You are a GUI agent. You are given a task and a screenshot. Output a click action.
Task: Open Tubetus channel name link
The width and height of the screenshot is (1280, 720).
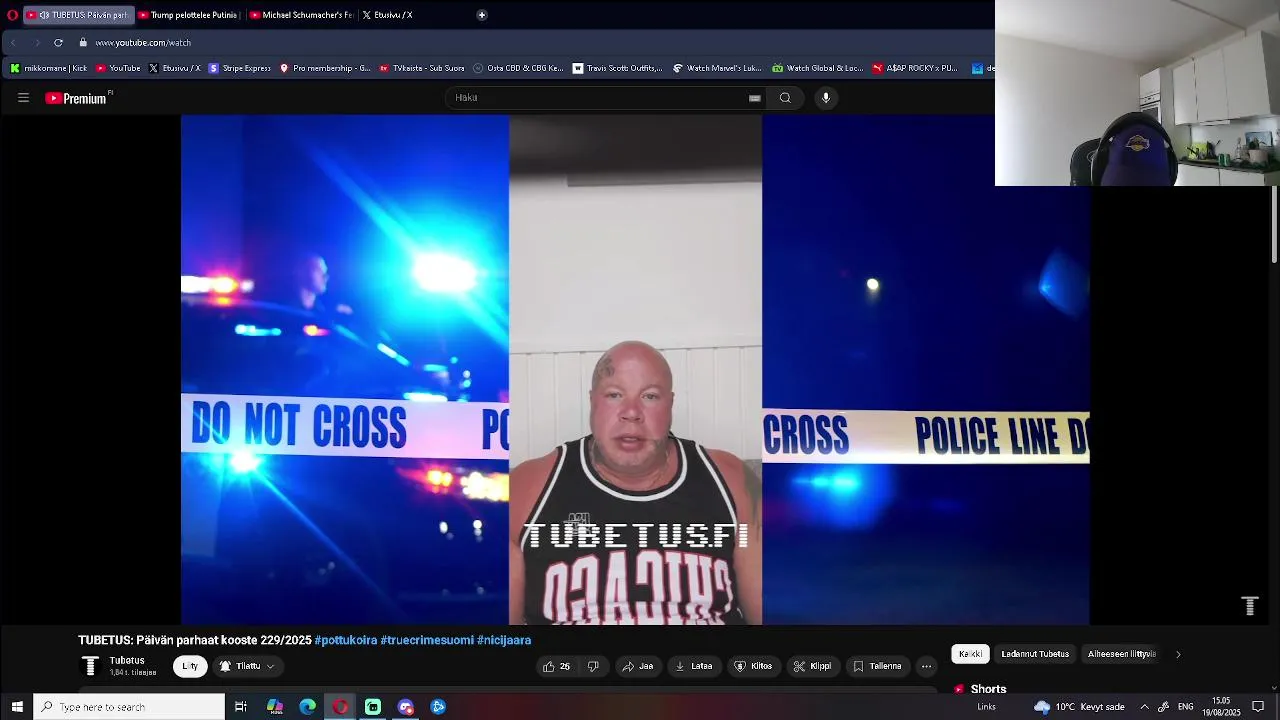click(x=127, y=661)
